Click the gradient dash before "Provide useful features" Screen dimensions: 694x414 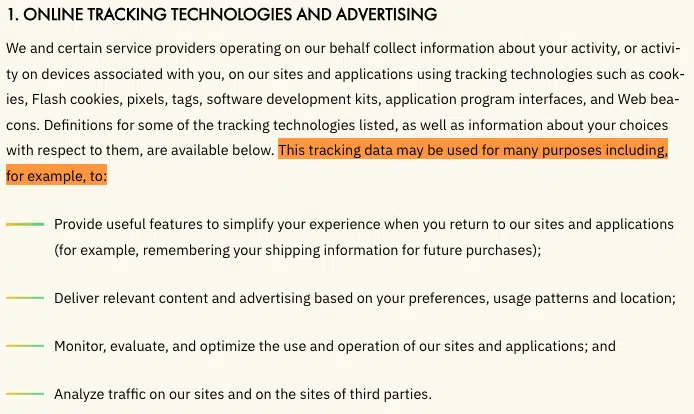tap(25, 225)
